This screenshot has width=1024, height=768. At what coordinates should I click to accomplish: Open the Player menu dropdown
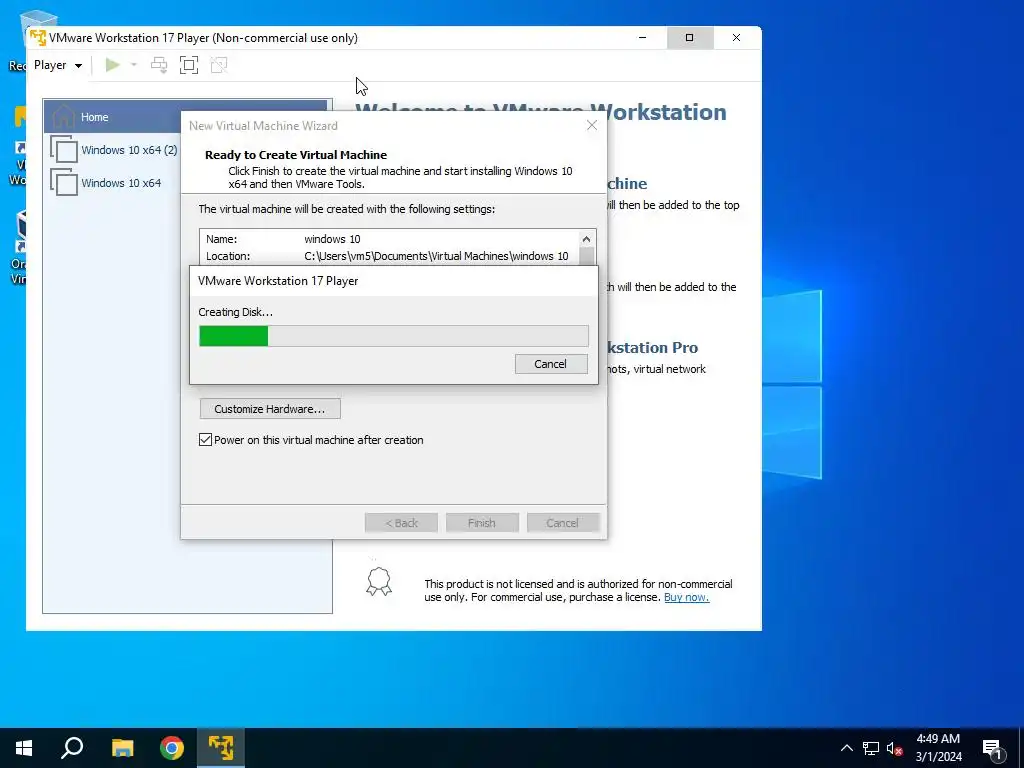(x=57, y=65)
